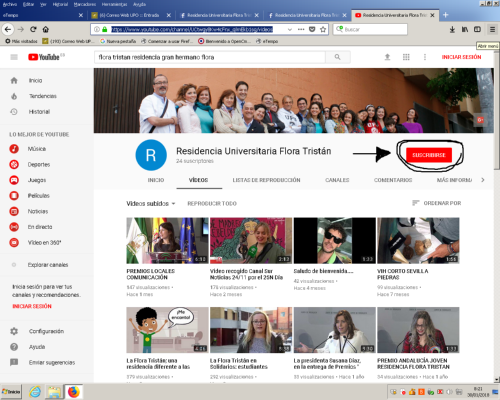
Task: Open the YouTube apps grid icon
Action: 406,57
